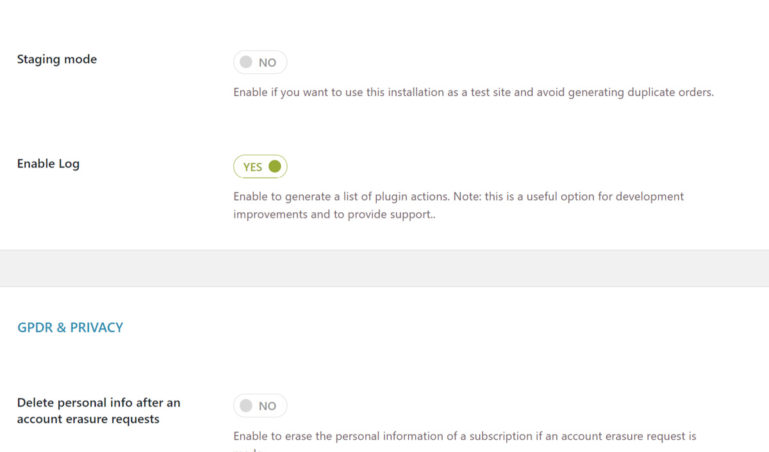The height and width of the screenshot is (452, 769).
Task: Click the gray divider band between sections
Action: click(384, 268)
